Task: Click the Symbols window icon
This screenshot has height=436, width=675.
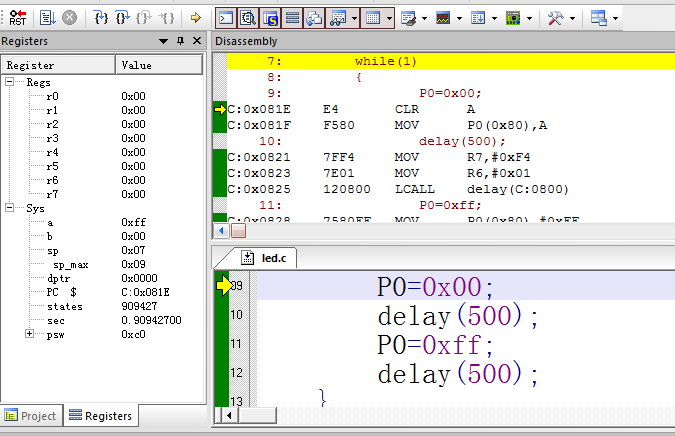Action: [x=270, y=17]
